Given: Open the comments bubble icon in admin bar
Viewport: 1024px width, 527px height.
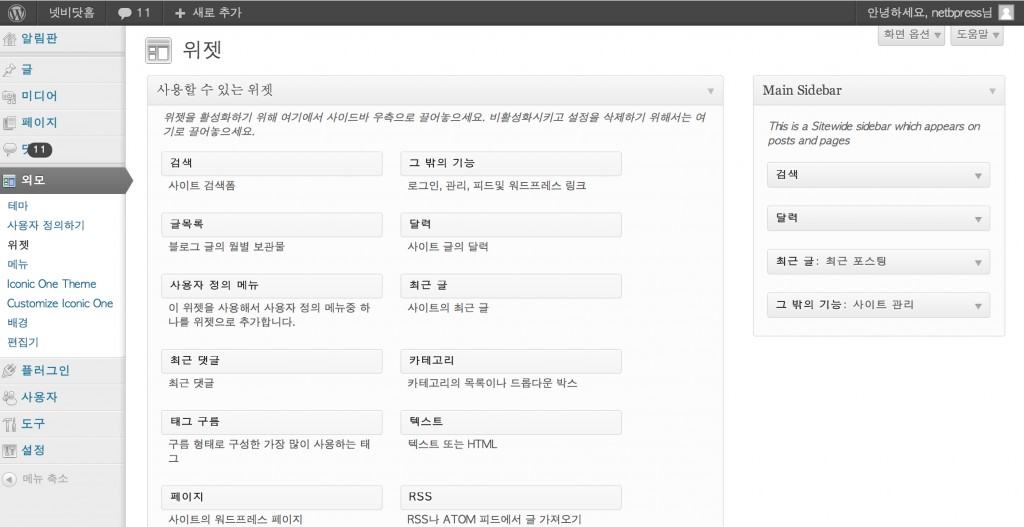Looking at the screenshot, I should pyautogui.click(x=124, y=14).
